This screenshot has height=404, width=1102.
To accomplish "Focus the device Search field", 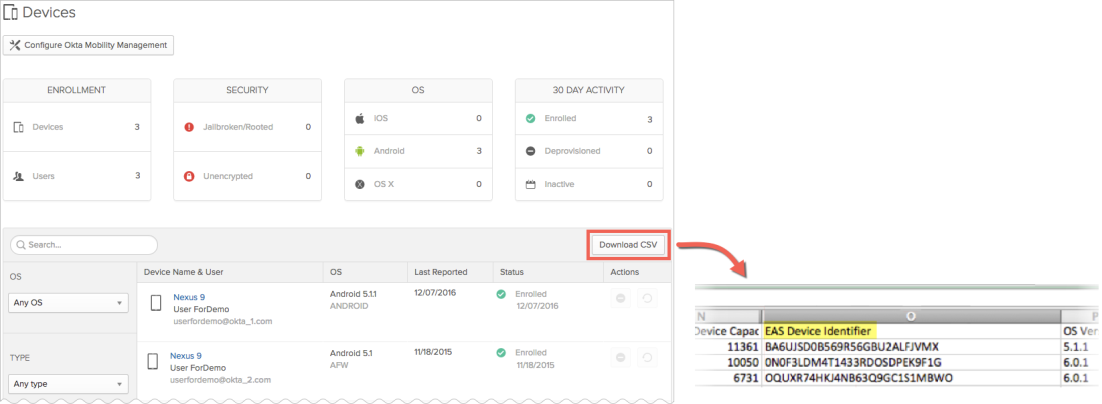I will tap(84, 245).
